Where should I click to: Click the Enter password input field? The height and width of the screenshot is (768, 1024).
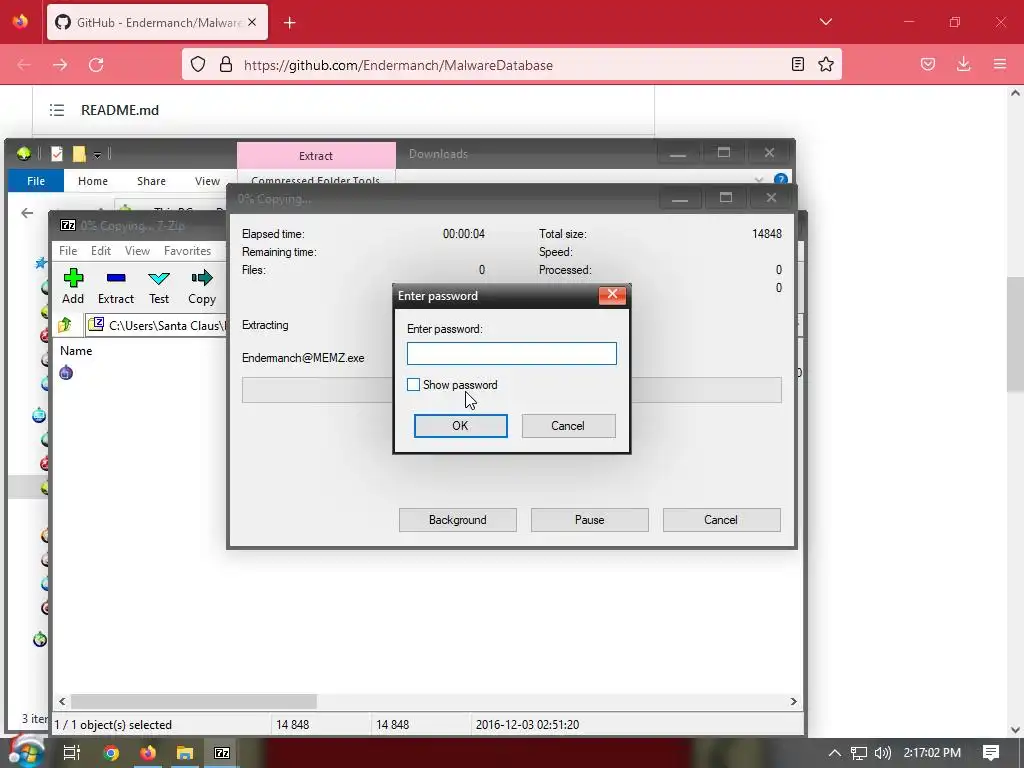[511, 353]
